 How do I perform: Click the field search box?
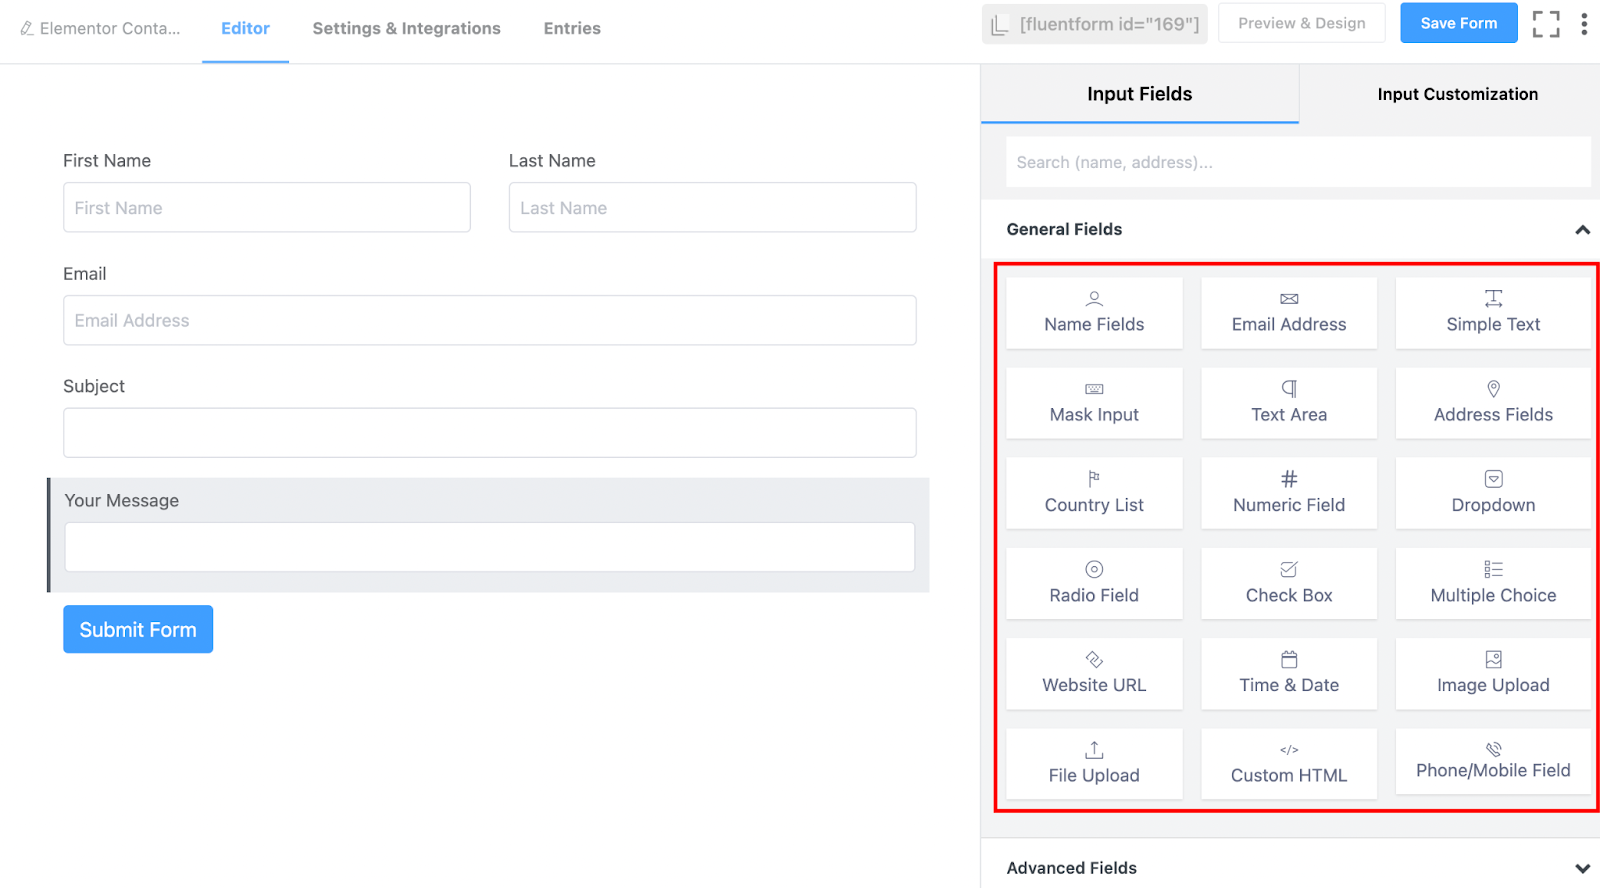(x=1298, y=162)
